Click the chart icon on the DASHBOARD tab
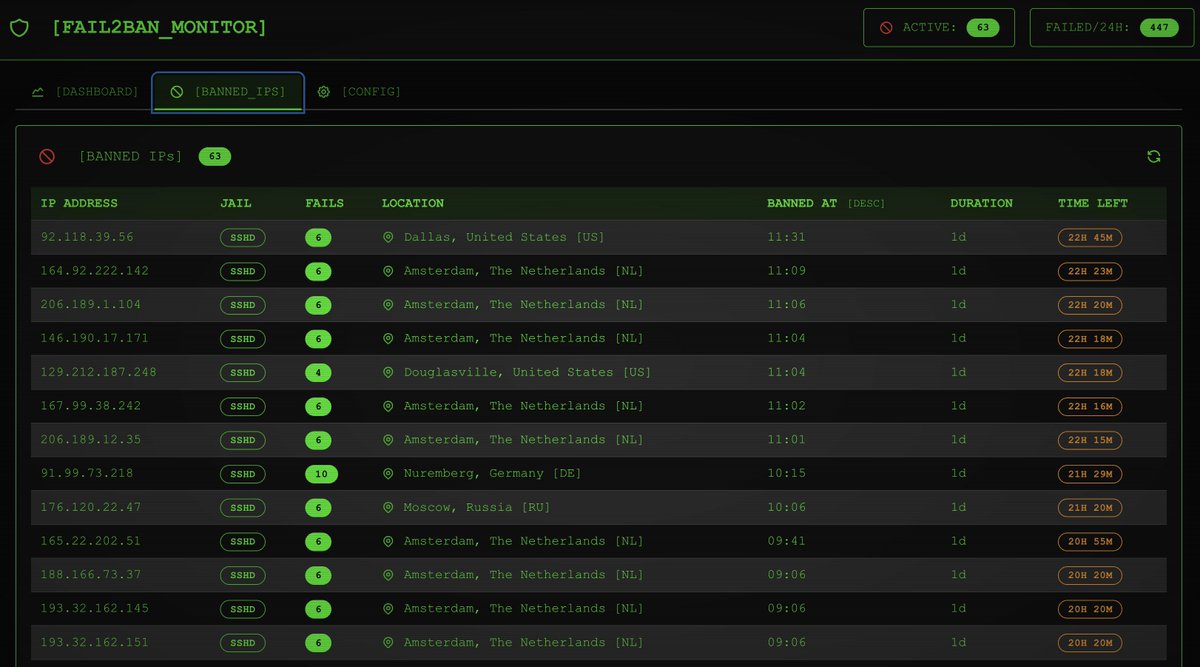 pos(38,92)
